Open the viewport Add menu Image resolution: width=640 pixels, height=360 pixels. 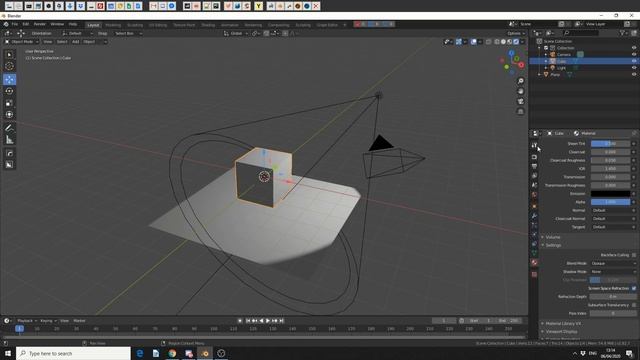(76, 42)
